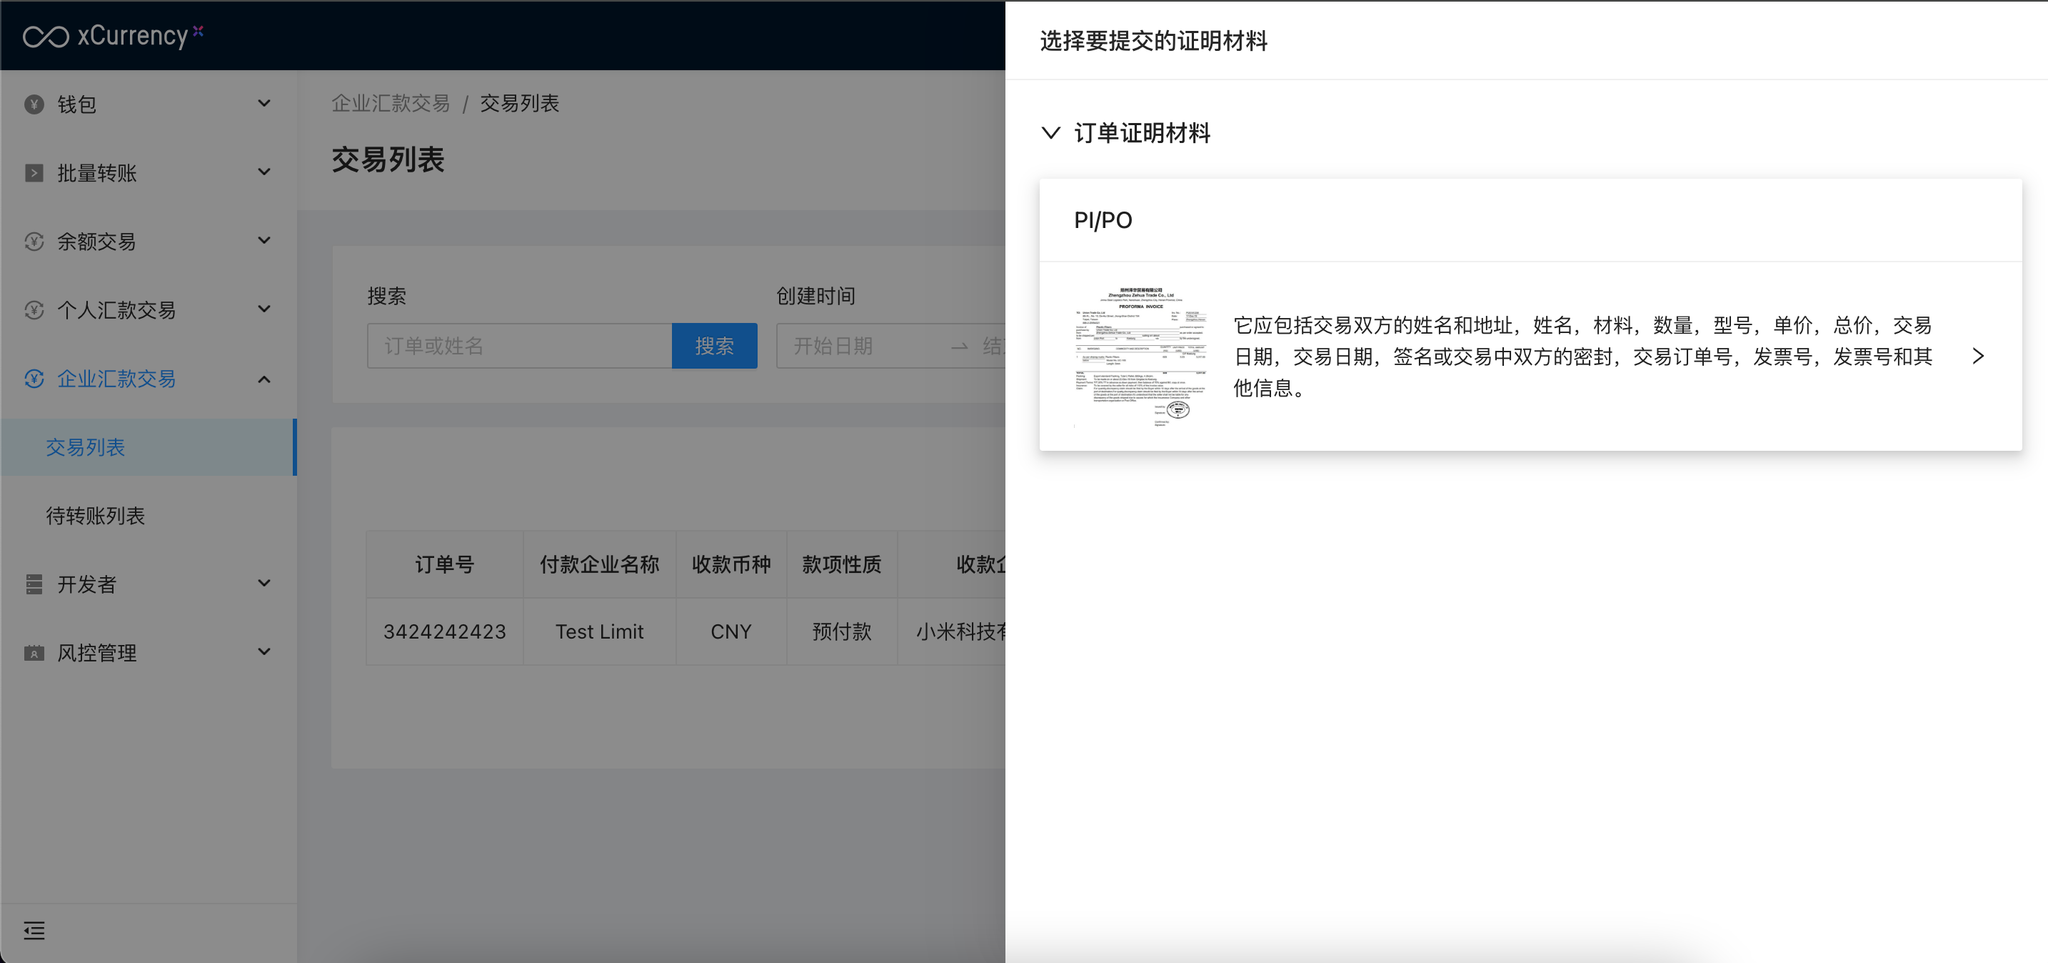This screenshot has height=963, width=2048.
Task: Click order number 3424242423 cell
Action: click(445, 632)
